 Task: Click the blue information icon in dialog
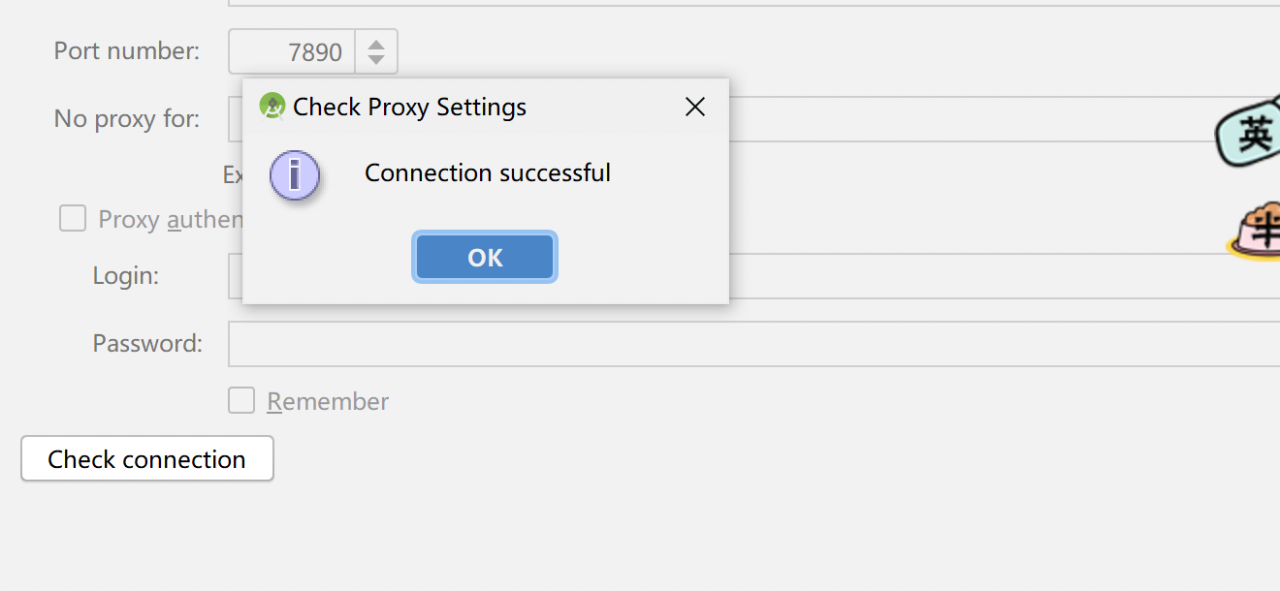(x=294, y=175)
